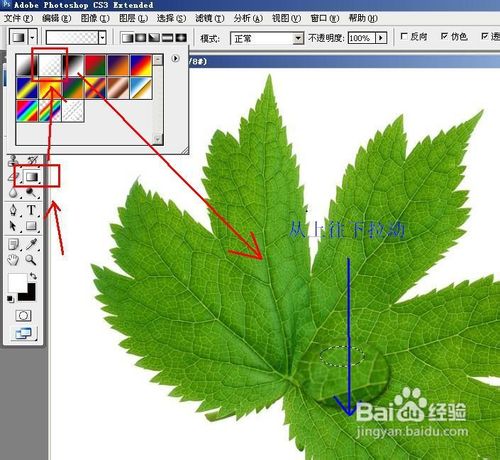Toggle the 仿色 (Dither) checkbox
This screenshot has height=460, width=500.
point(444,36)
